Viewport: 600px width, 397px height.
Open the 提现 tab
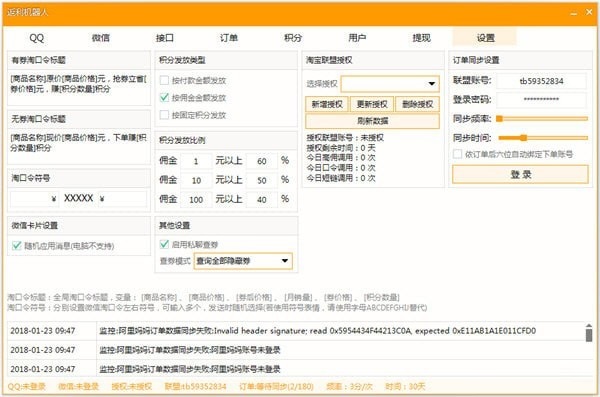421,38
